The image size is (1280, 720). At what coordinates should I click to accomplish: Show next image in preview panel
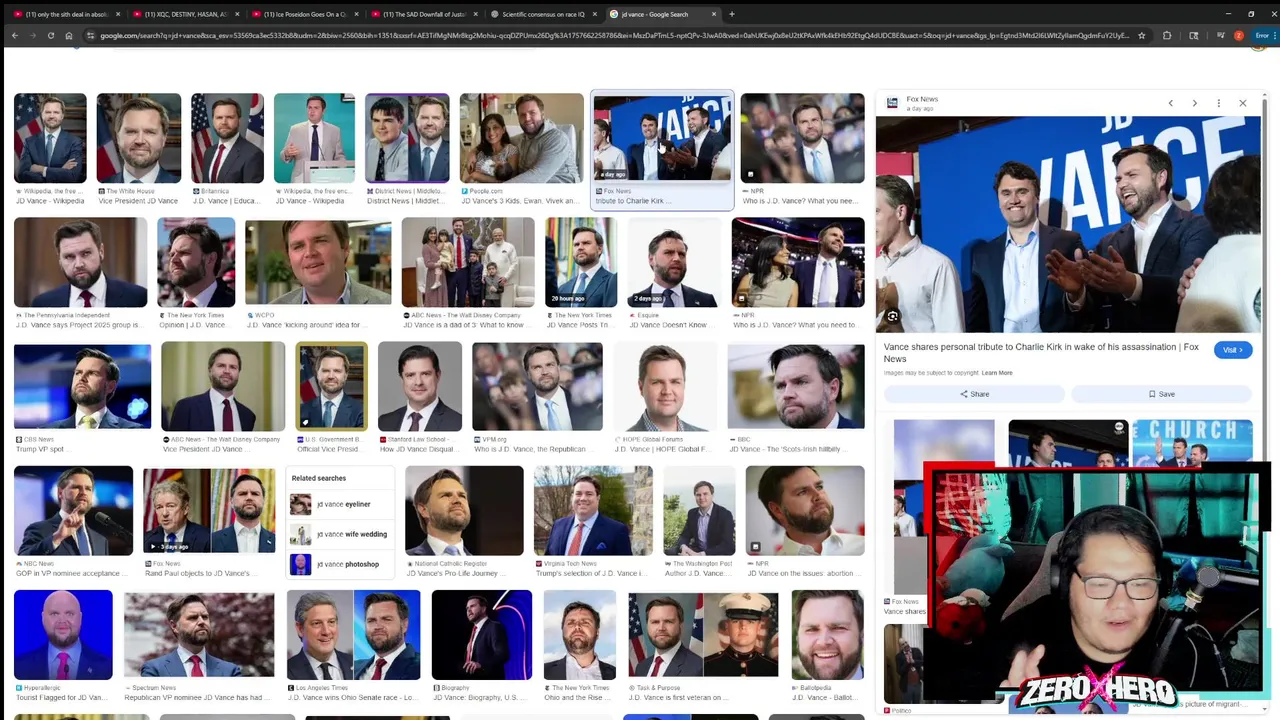click(1194, 103)
